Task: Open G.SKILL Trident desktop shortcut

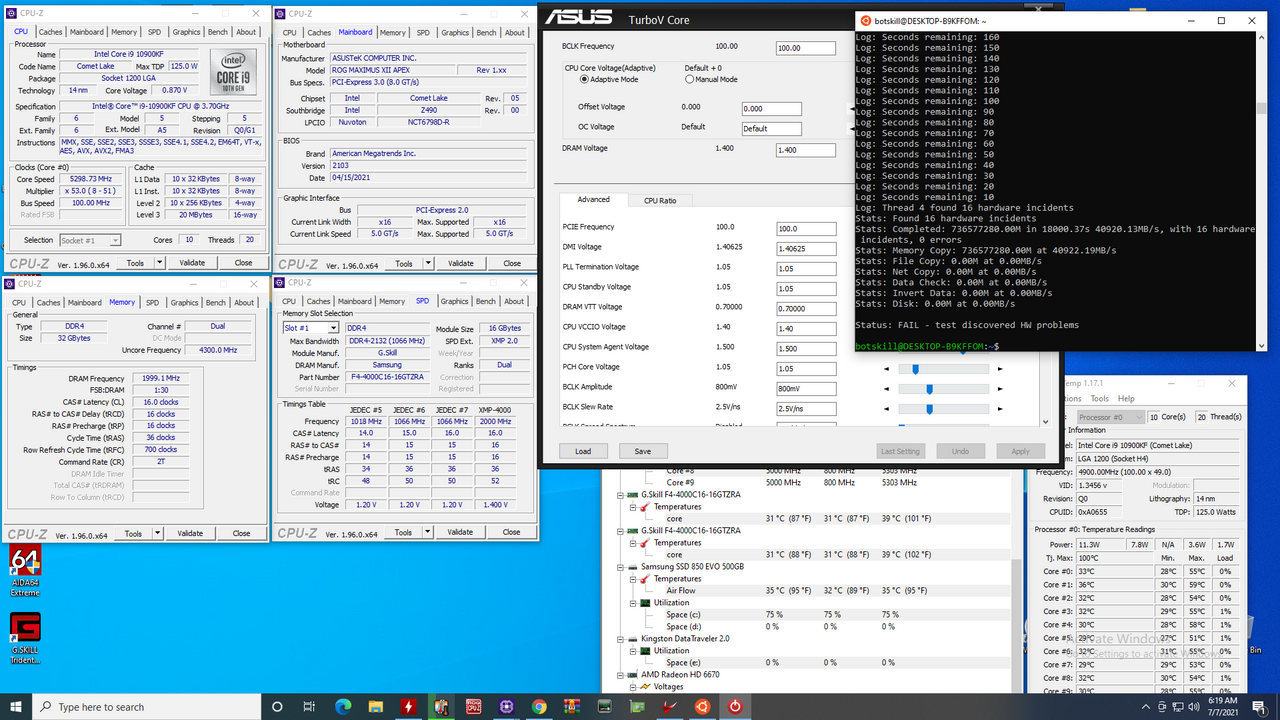Action: coord(25,638)
